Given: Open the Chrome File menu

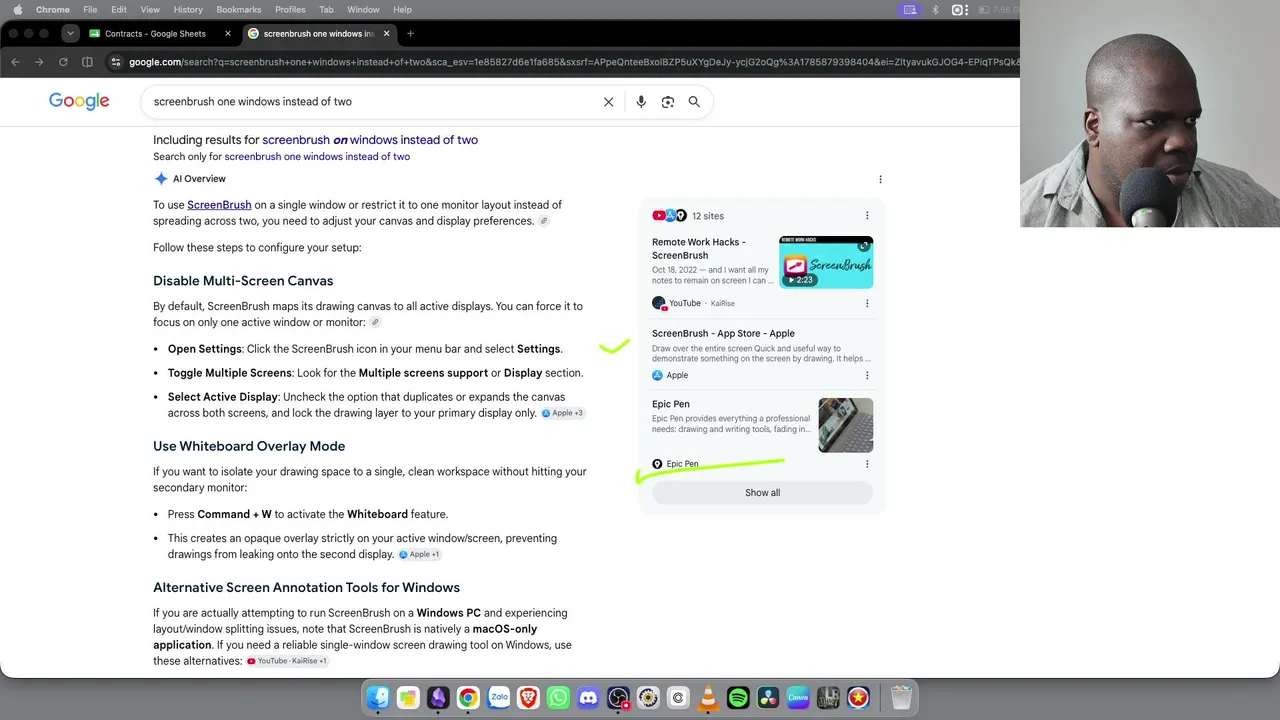Looking at the screenshot, I should (90, 10).
